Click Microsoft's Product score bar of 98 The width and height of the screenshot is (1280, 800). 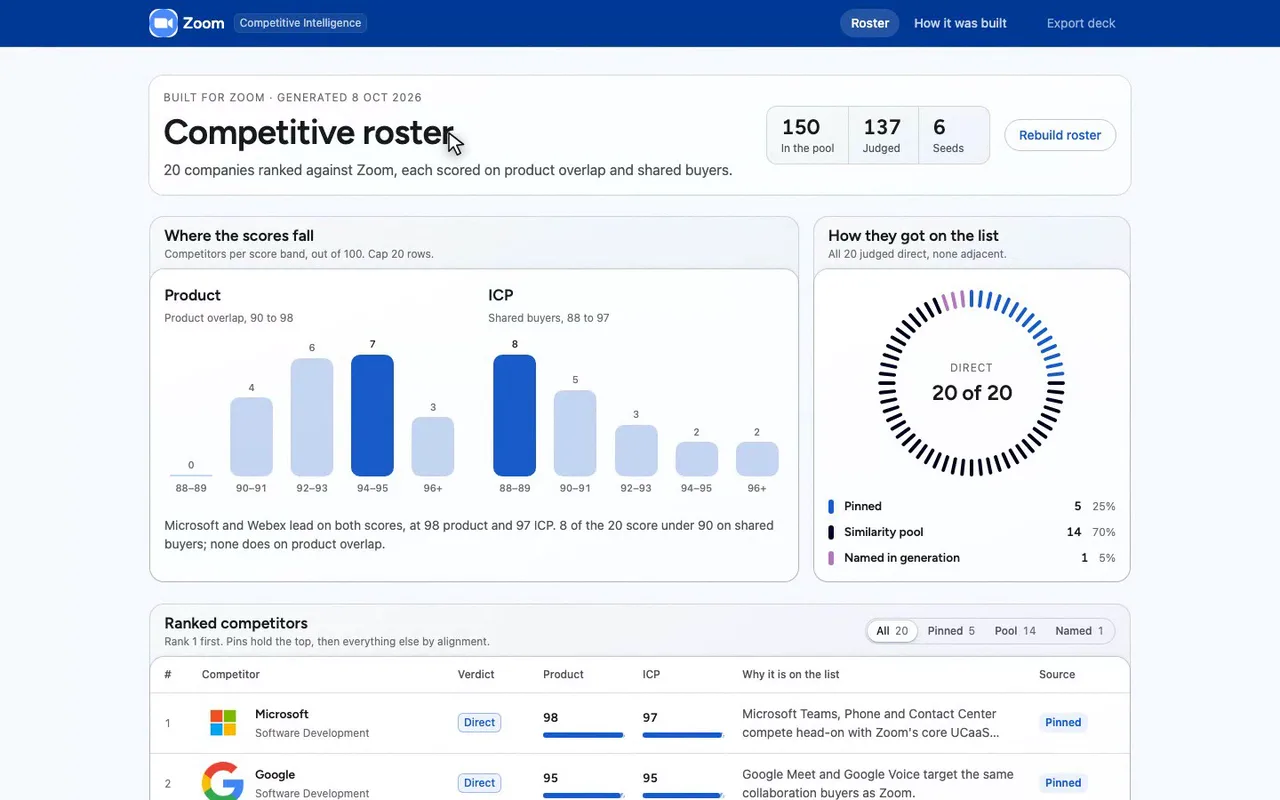click(584, 735)
